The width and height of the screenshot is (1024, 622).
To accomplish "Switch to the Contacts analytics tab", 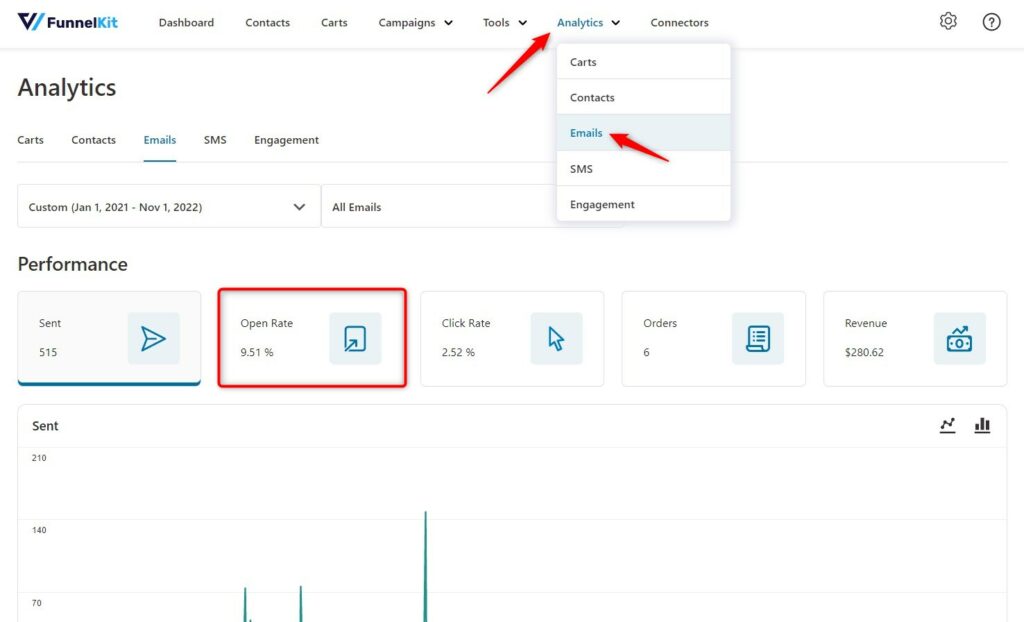I will pyautogui.click(x=93, y=140).
